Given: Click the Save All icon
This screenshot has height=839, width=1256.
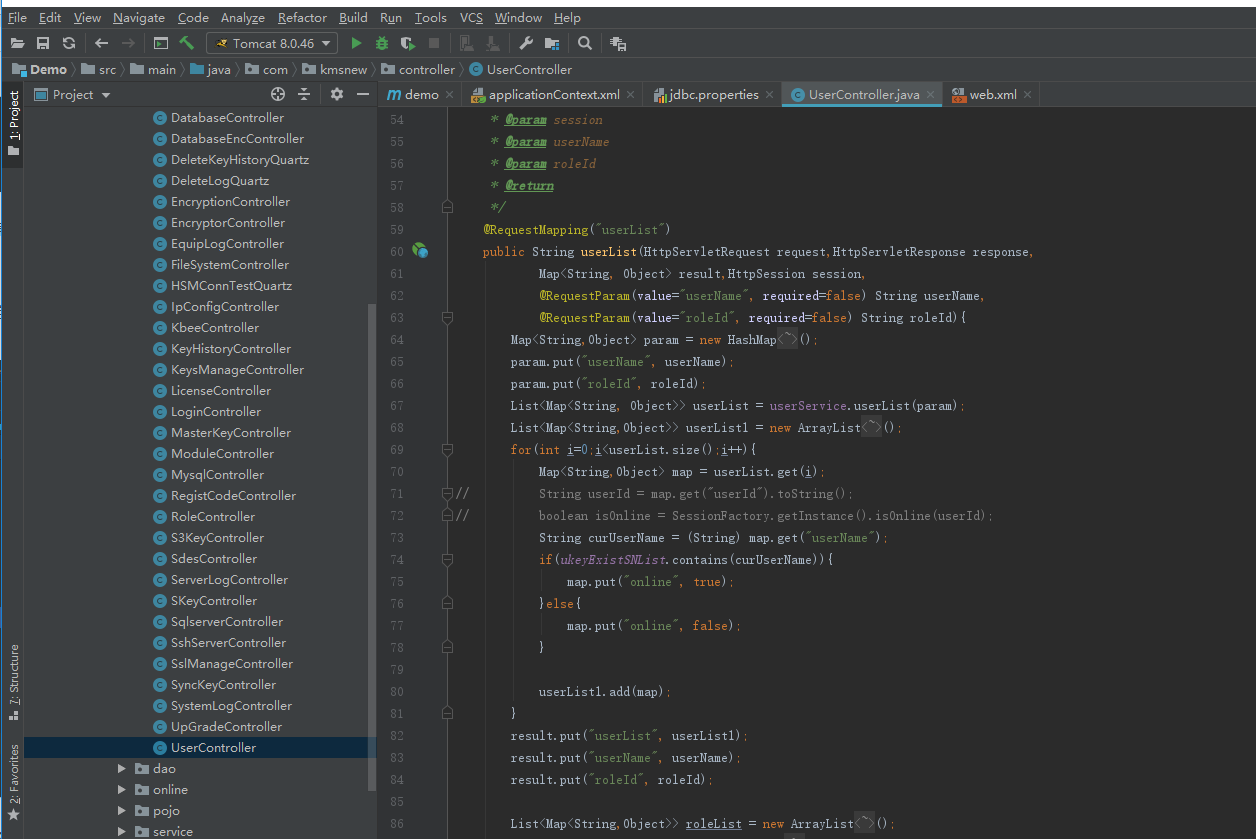Looking at the screenshot, I should click(x=43, y=43).
